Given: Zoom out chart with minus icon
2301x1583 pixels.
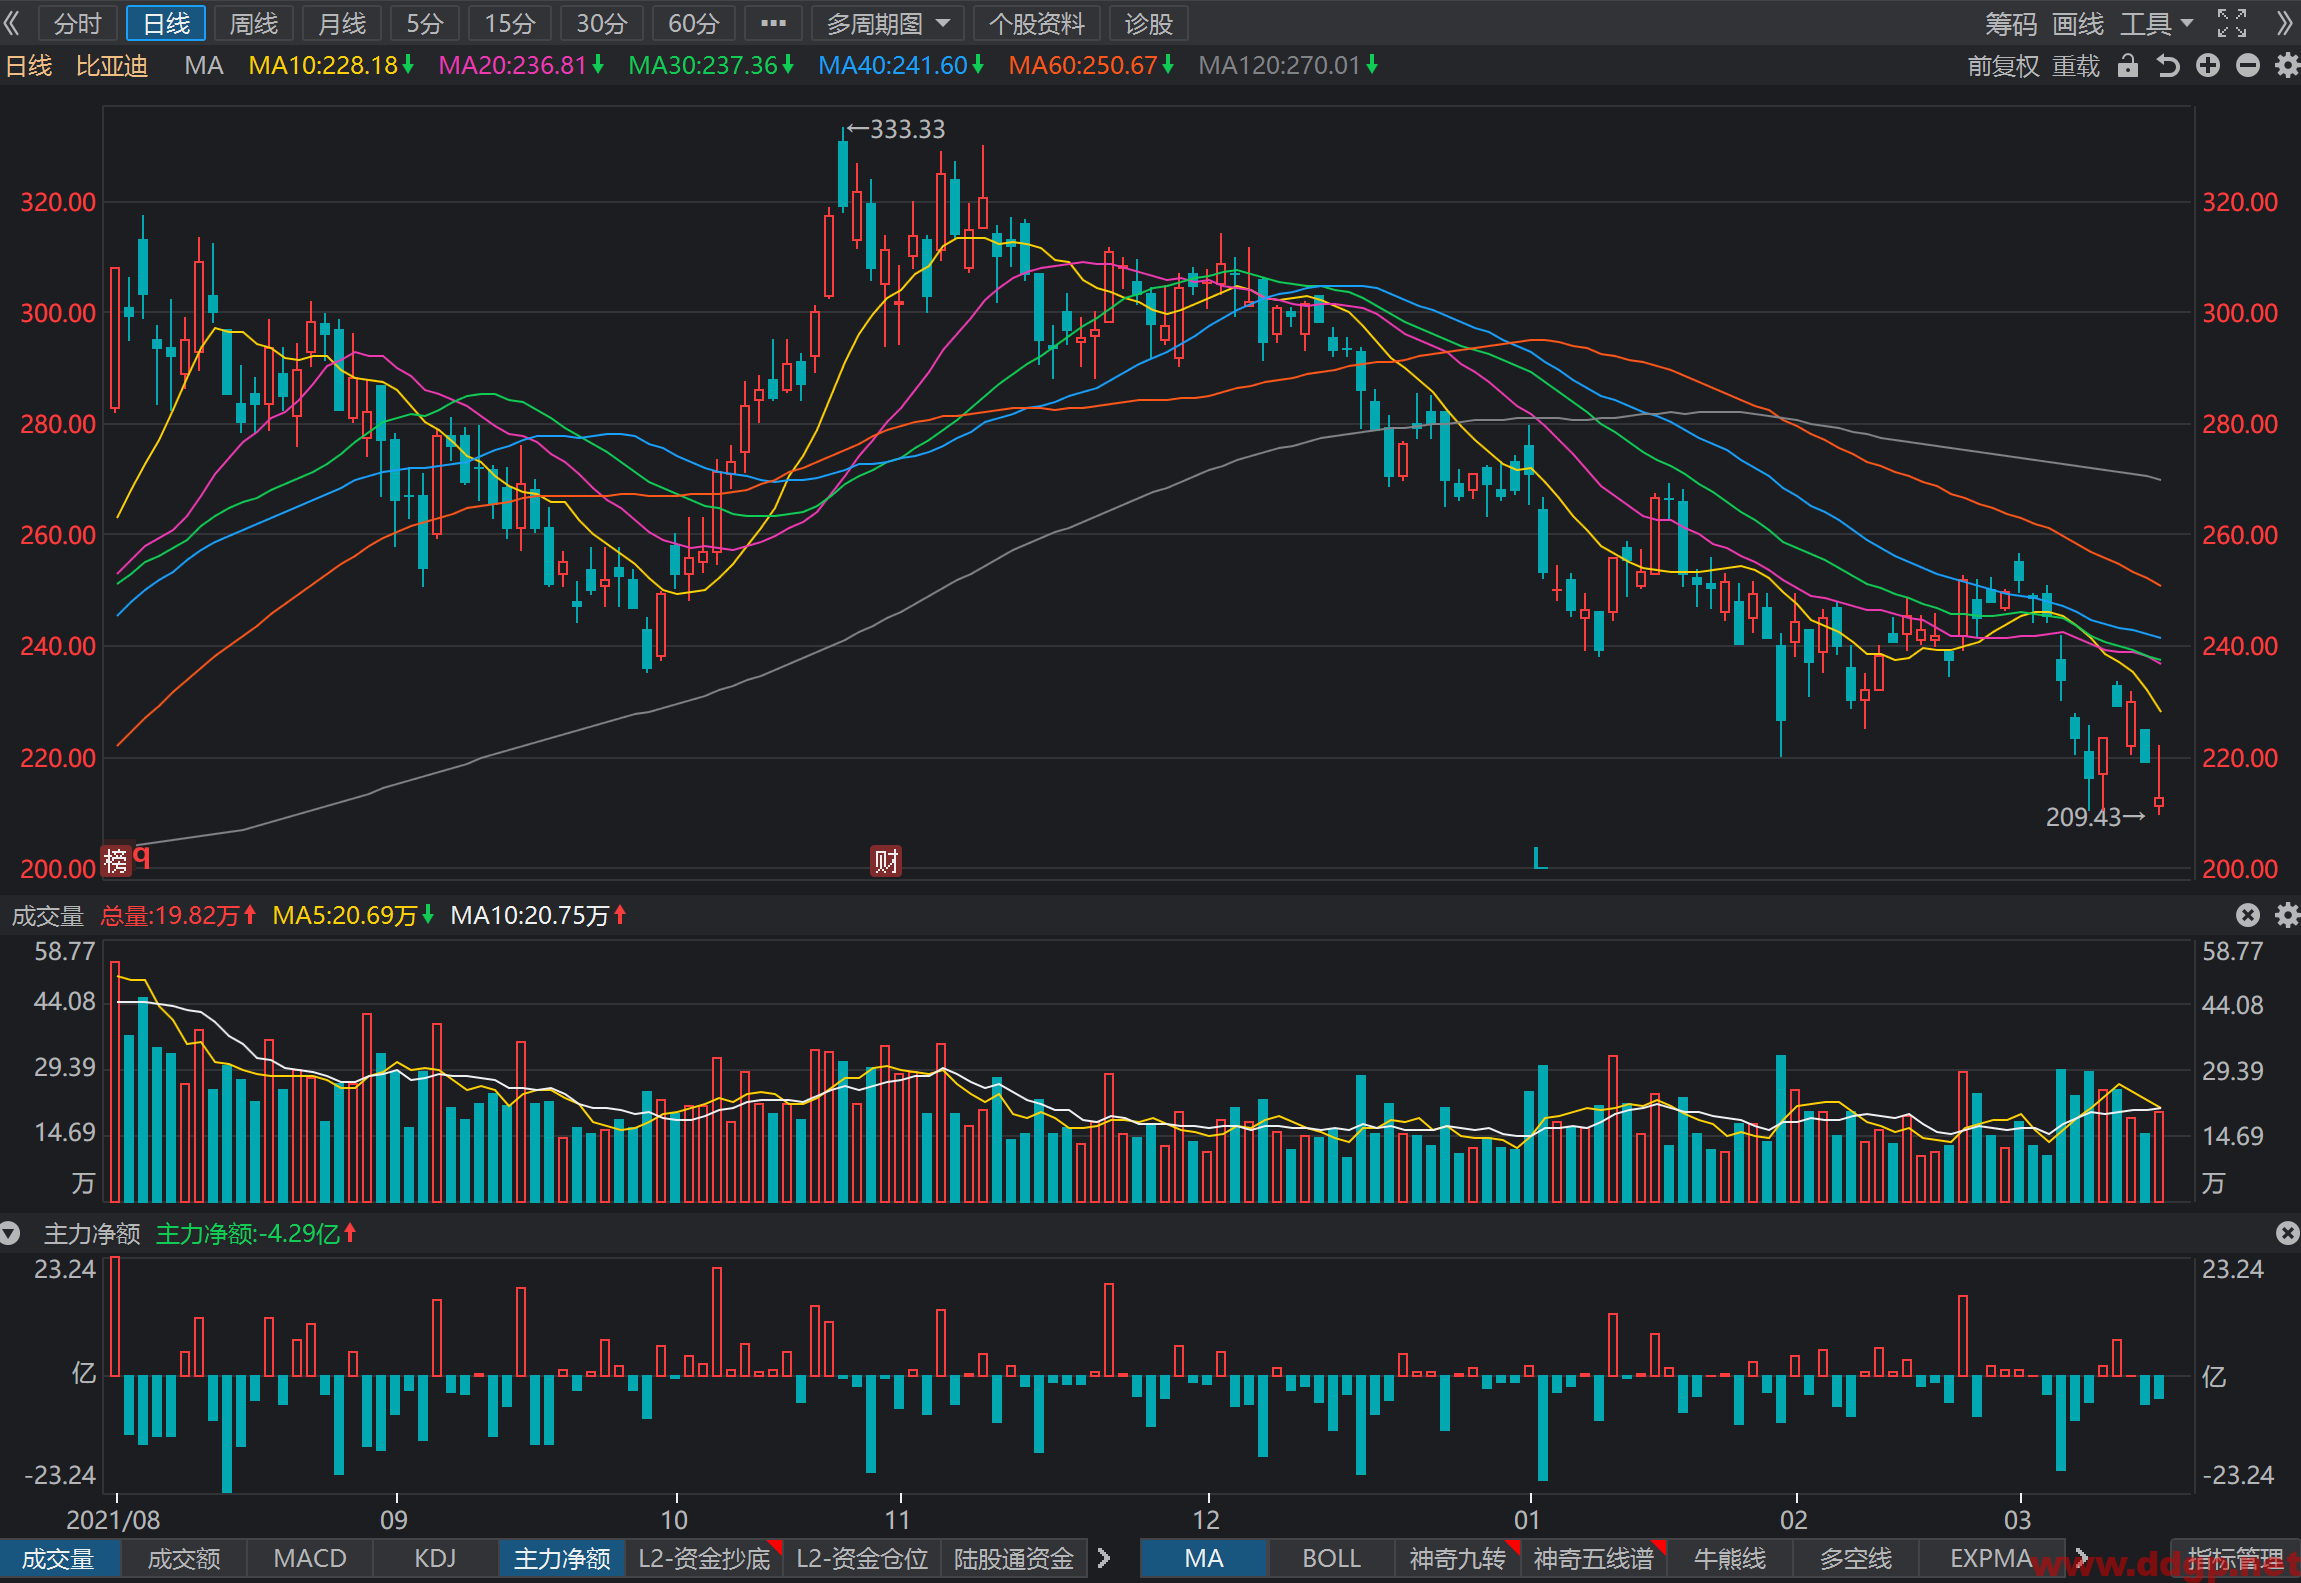Looking at the screenshot, I should (x=2248, y=66).
